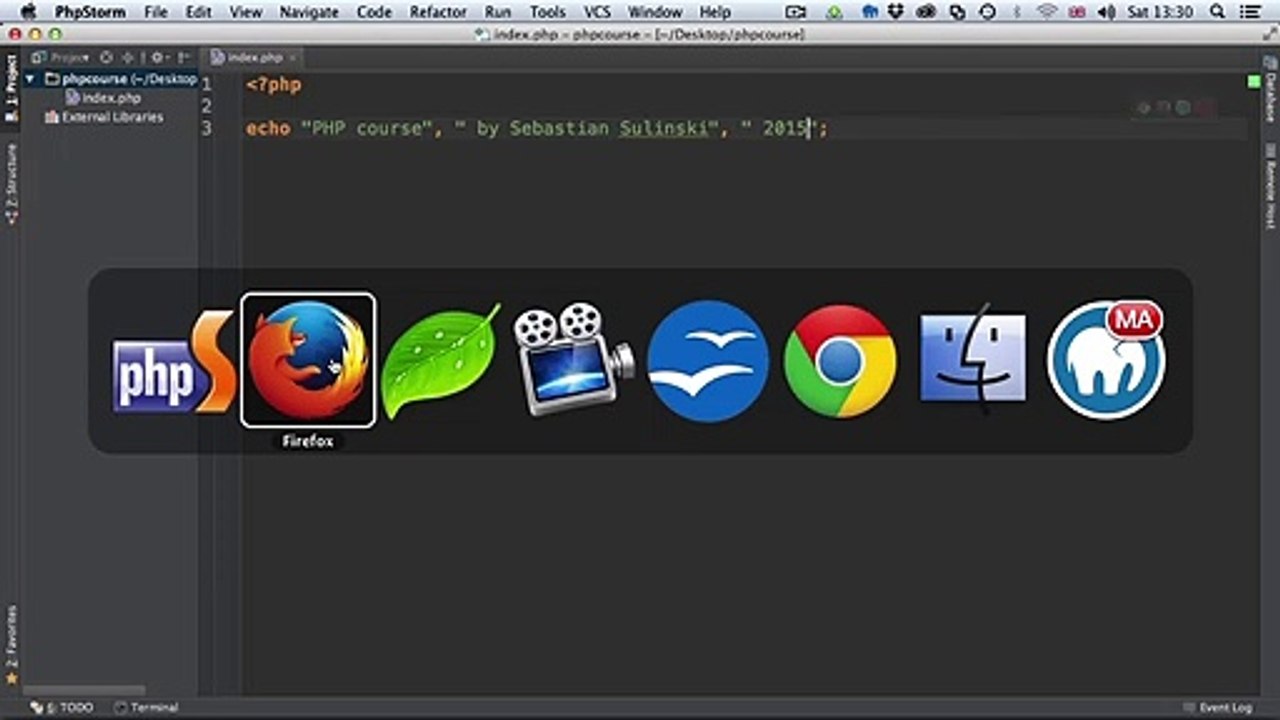Select External Libraries in project tree

point(104,117)
